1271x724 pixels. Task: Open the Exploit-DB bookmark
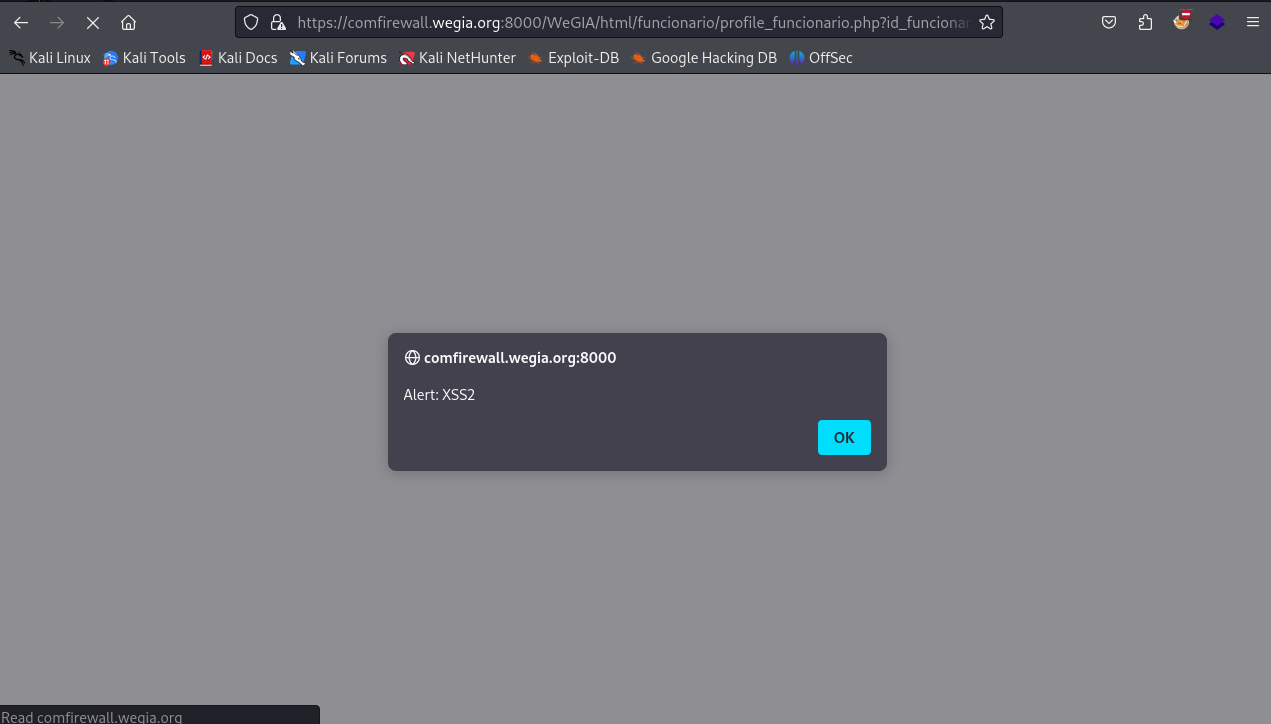pyautogui.click(x=574, y=58)
